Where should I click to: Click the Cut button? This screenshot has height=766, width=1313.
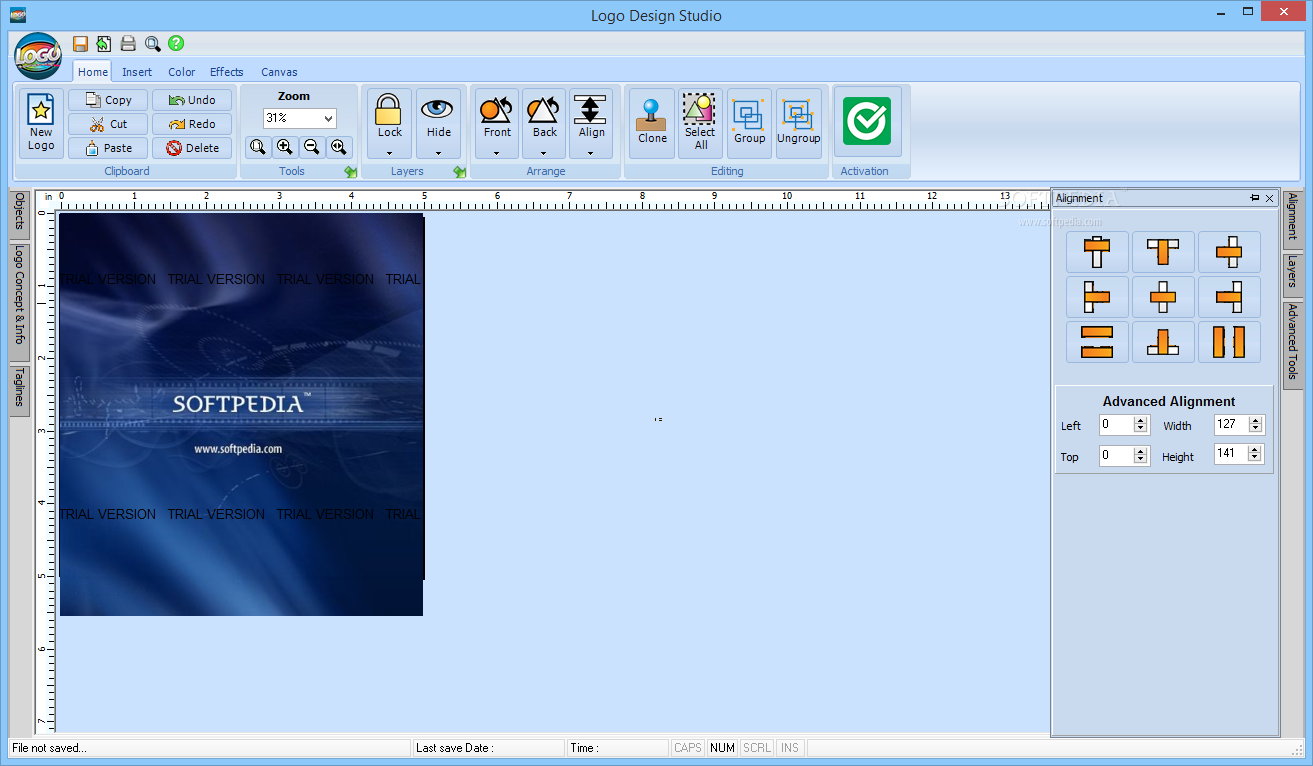pyautogui.click(x=108, y=124)
